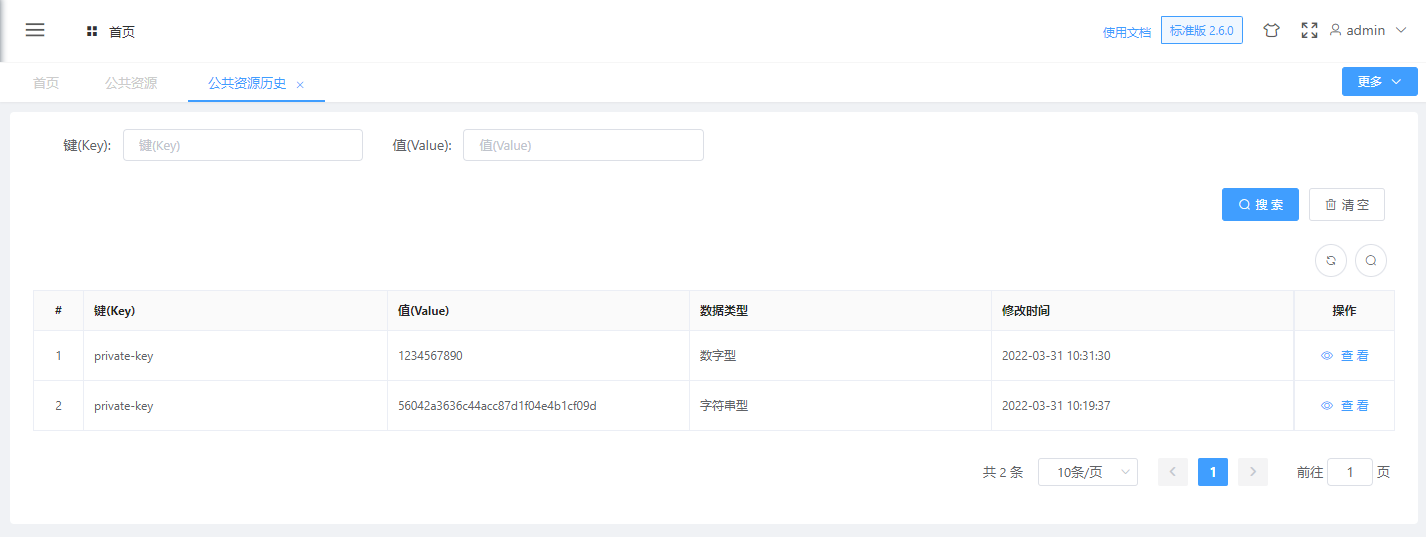This screenshot has width=1426, height=537.
Task: Switch to the 首页 tab
Action: 46,83
